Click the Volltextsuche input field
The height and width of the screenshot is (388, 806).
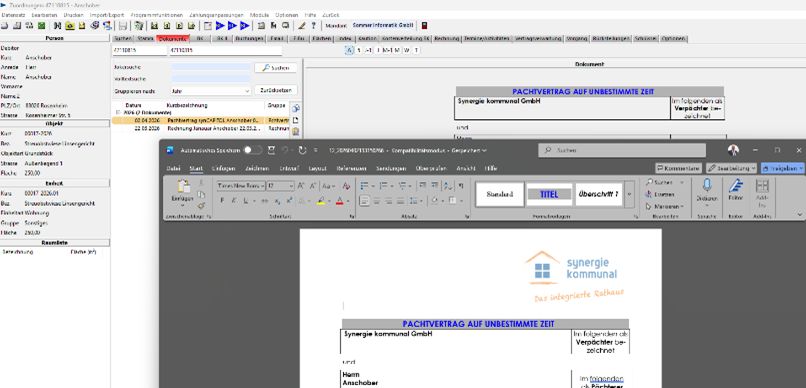211,79
